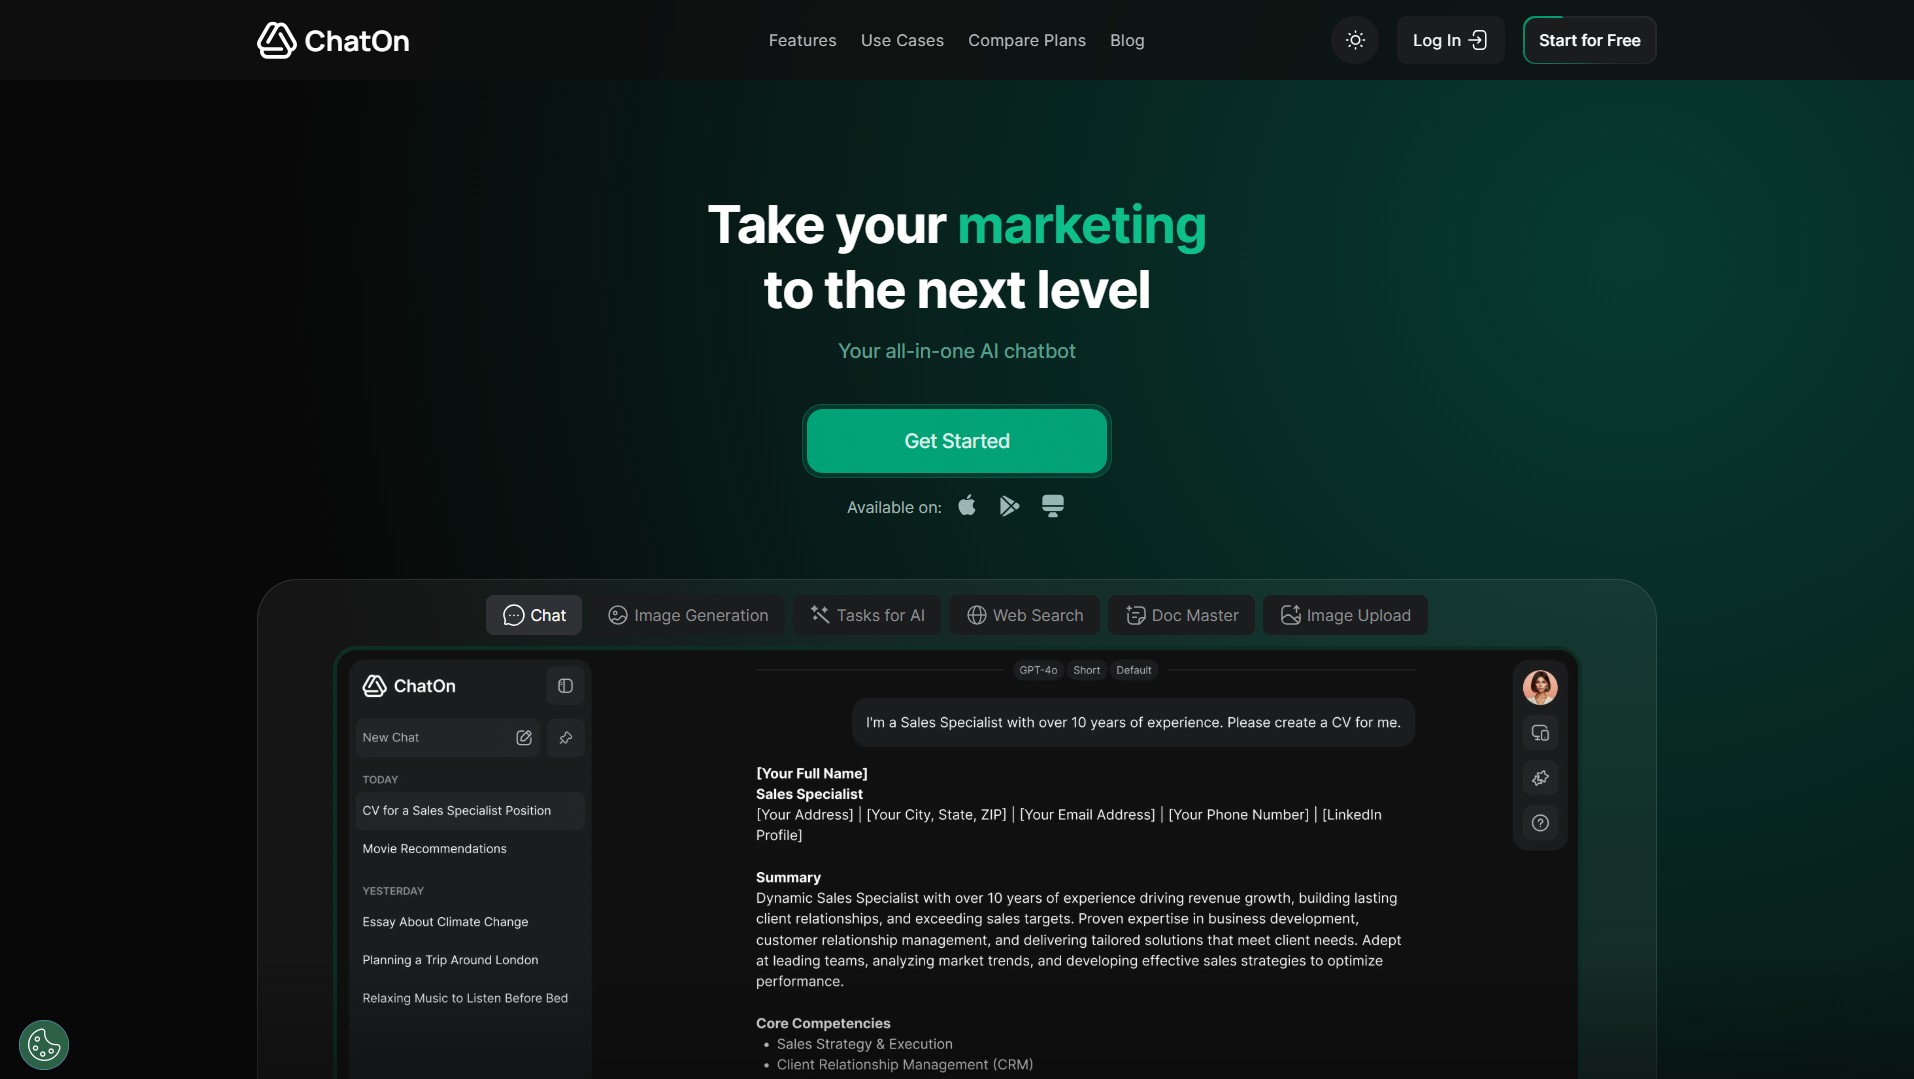Open CV for a Sales Specialist Position chat
Viewport: 1914px width, 1079px height.
[x=469, y=811]
